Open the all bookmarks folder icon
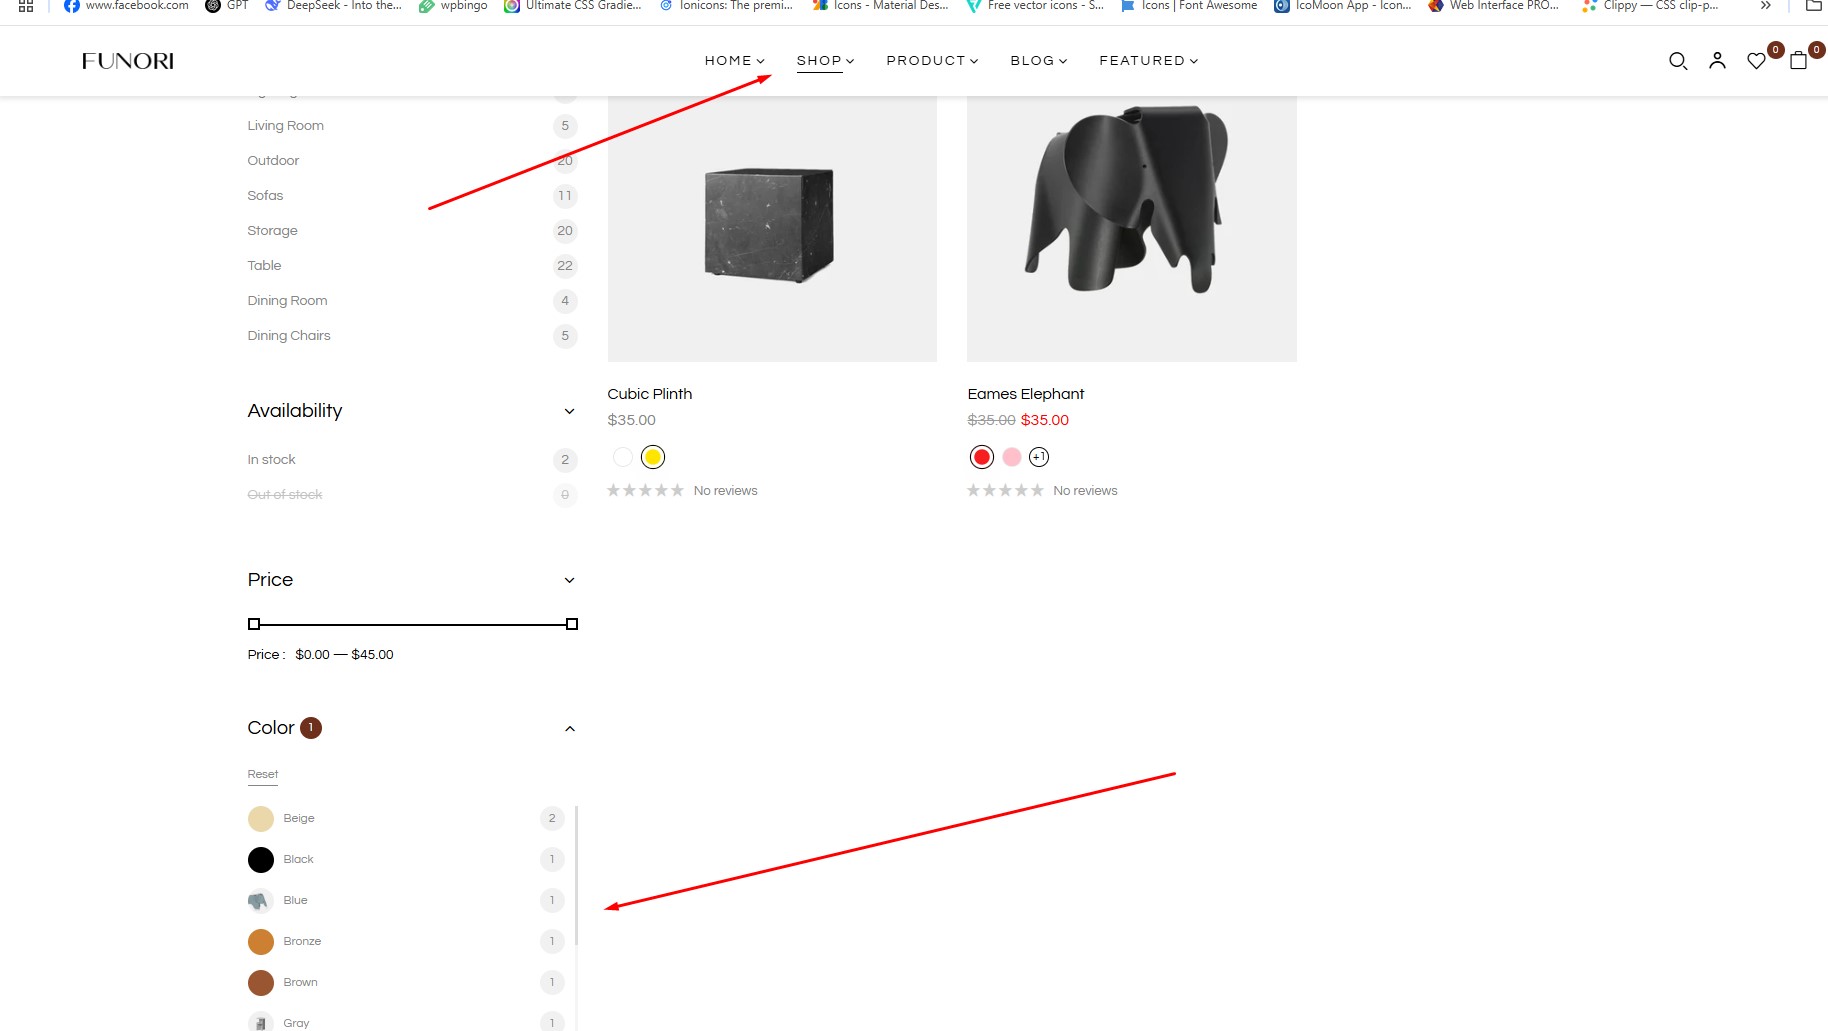This screenshot has height=1031, width=1828. tap(1814, 6)
